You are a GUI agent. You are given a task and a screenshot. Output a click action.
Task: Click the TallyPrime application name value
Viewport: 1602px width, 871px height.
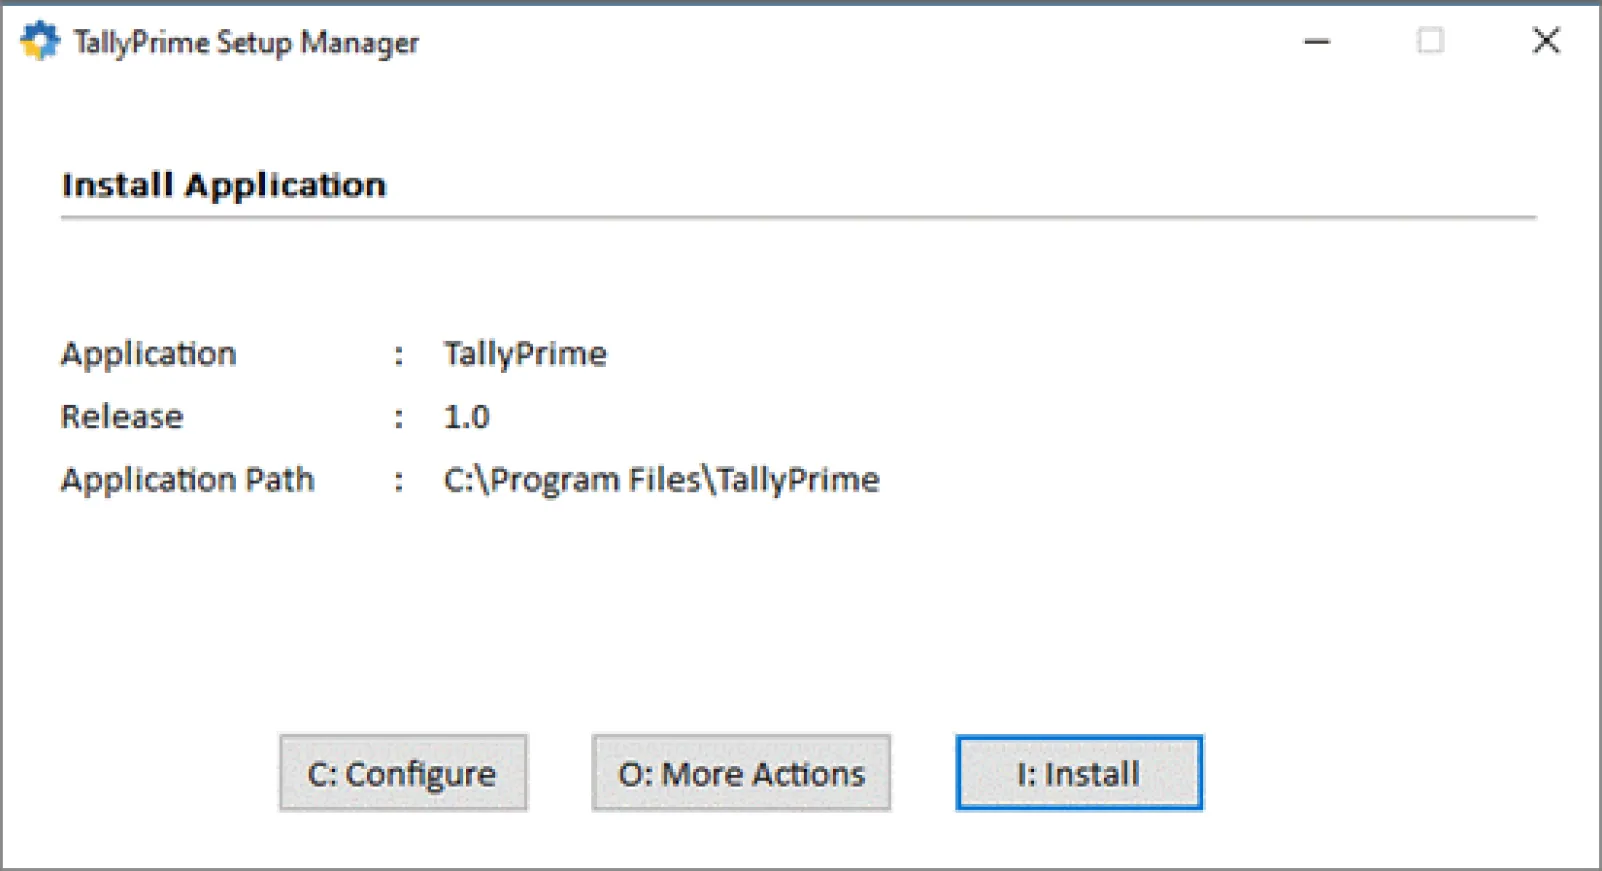coord(525,354)
